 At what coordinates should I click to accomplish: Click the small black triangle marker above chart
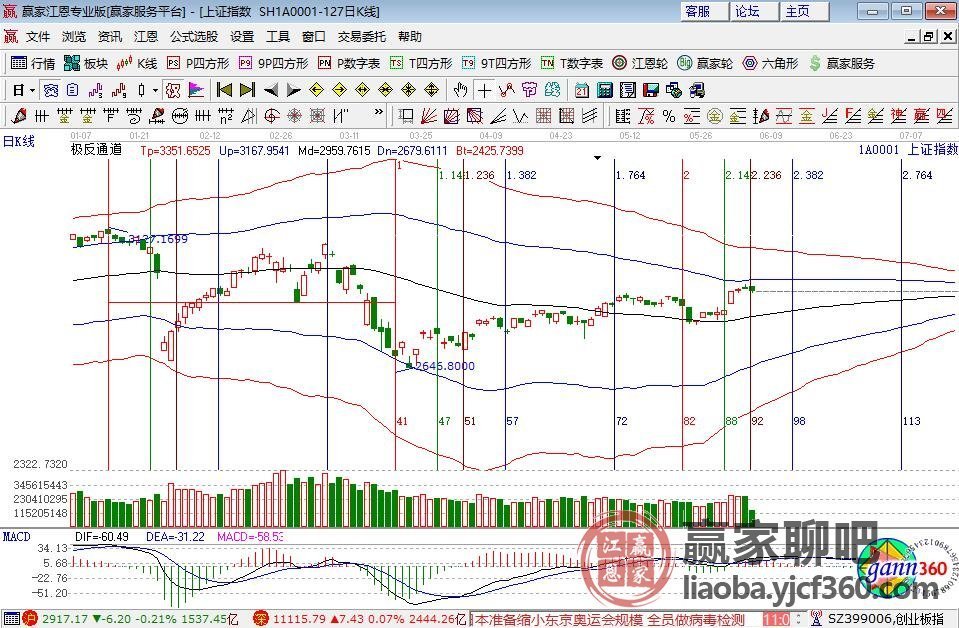[598, 158]
